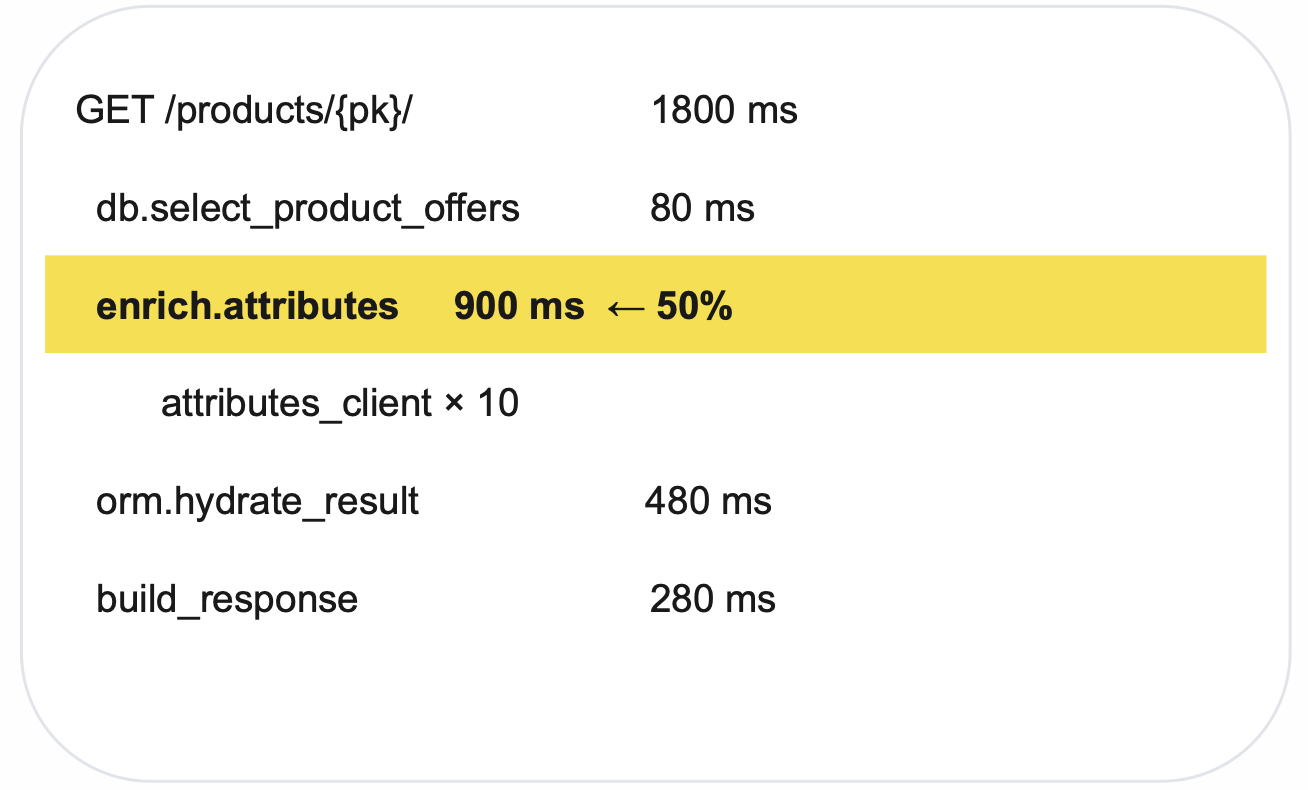Click the 1800 ms total duration
The image size is (1308, 790).
point(724,110)
